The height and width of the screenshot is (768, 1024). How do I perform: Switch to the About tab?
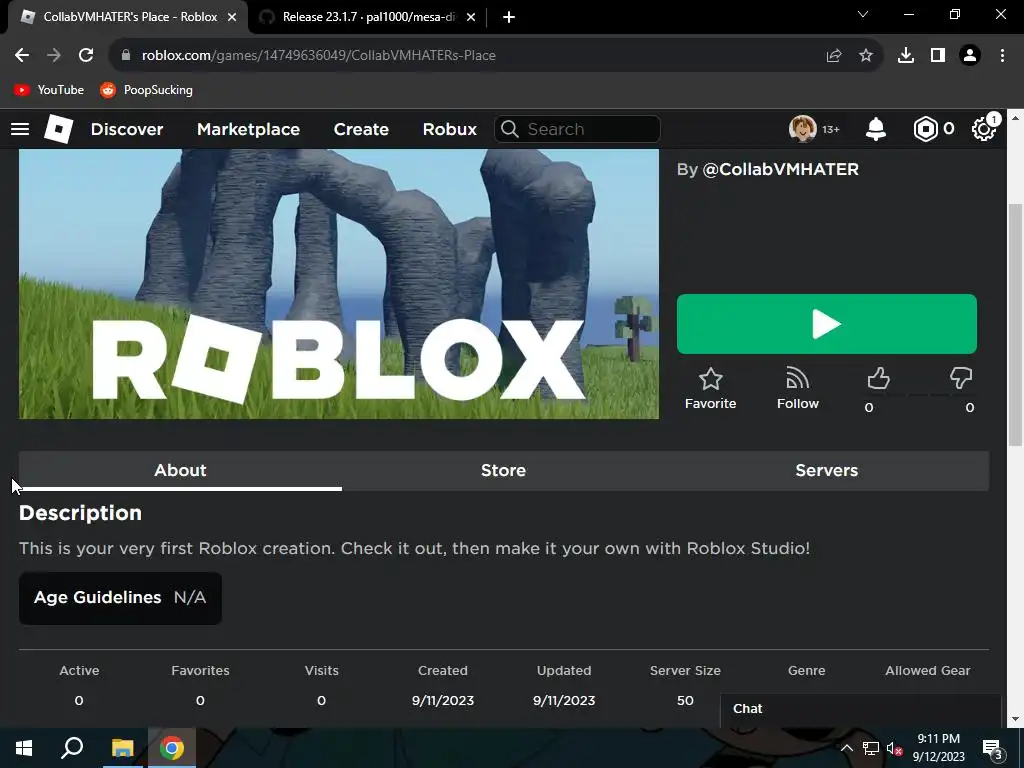tap(180, 470)
